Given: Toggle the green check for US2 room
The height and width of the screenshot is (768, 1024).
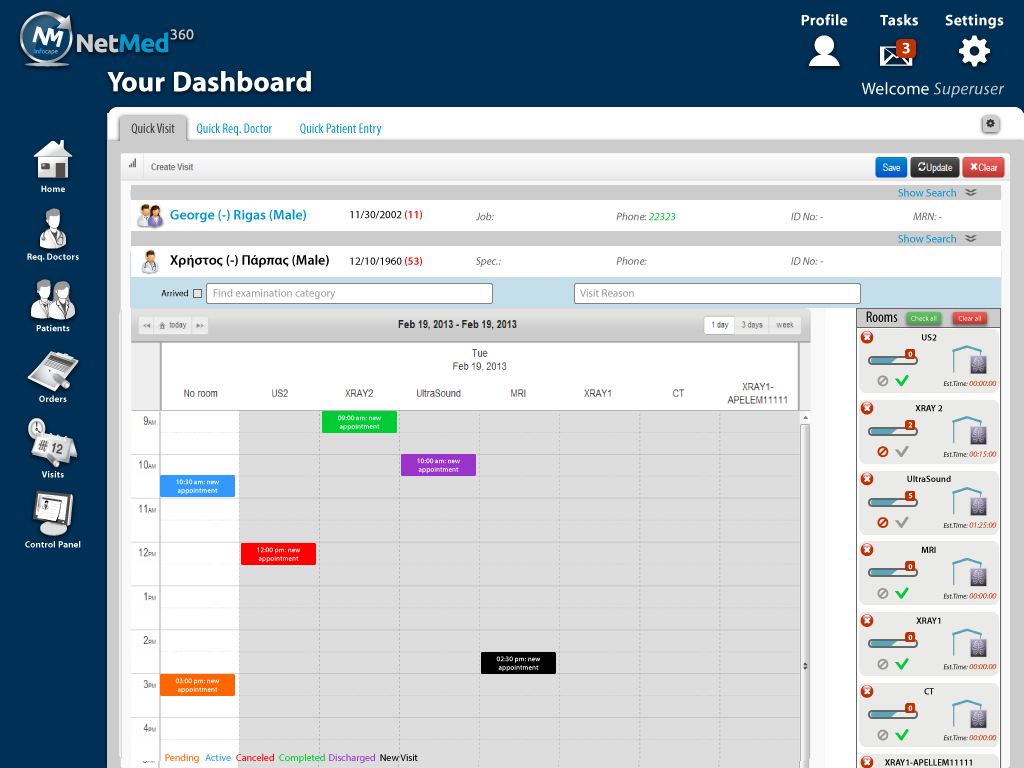Looking at the screenshot, I should (902, 381).
